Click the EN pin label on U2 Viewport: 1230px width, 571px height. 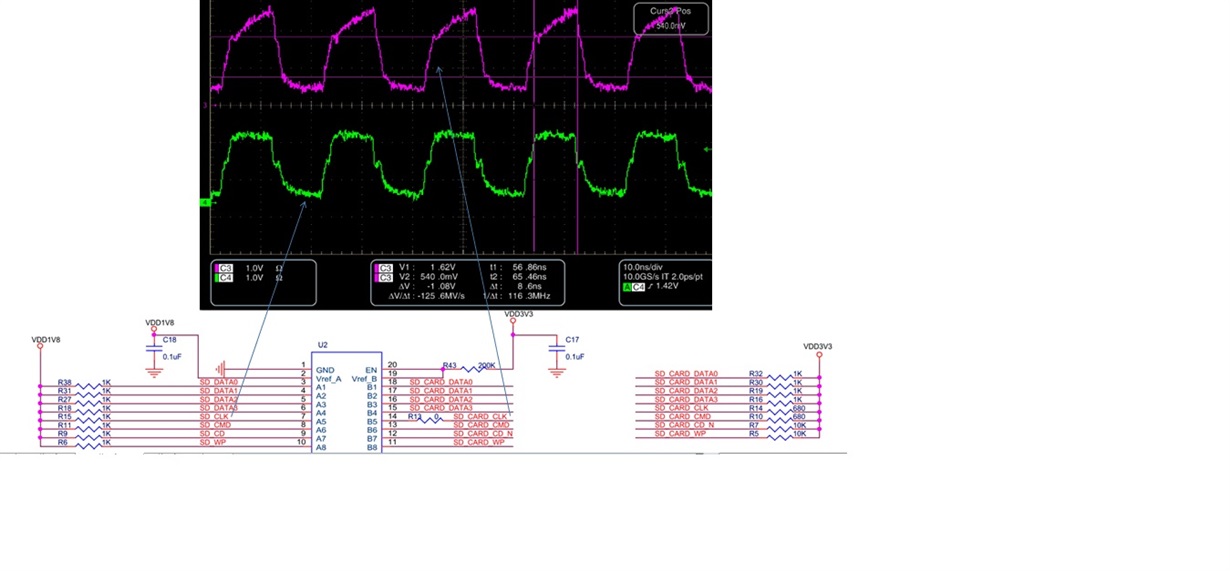tap(371, 370)
